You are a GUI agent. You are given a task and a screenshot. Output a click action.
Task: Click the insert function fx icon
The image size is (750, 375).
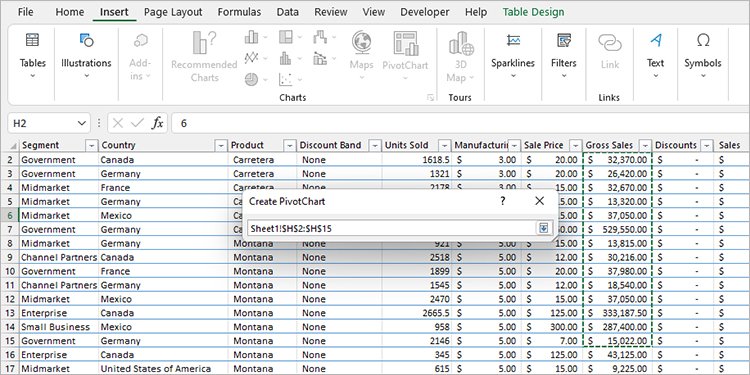click(x=157, y=123)
